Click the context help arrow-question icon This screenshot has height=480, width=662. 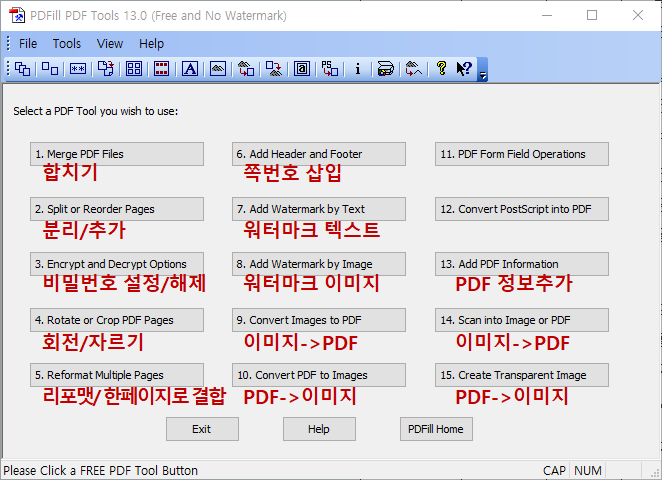pos(464,69)
